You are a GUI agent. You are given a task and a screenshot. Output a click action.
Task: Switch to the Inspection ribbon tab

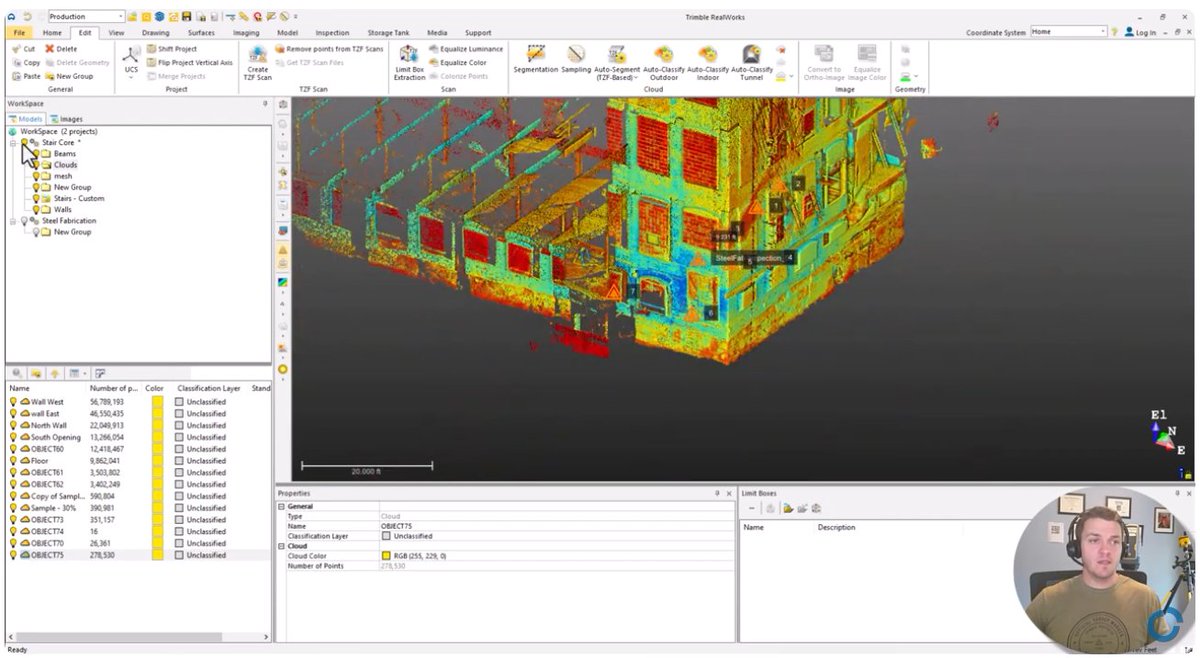(332, 31)
